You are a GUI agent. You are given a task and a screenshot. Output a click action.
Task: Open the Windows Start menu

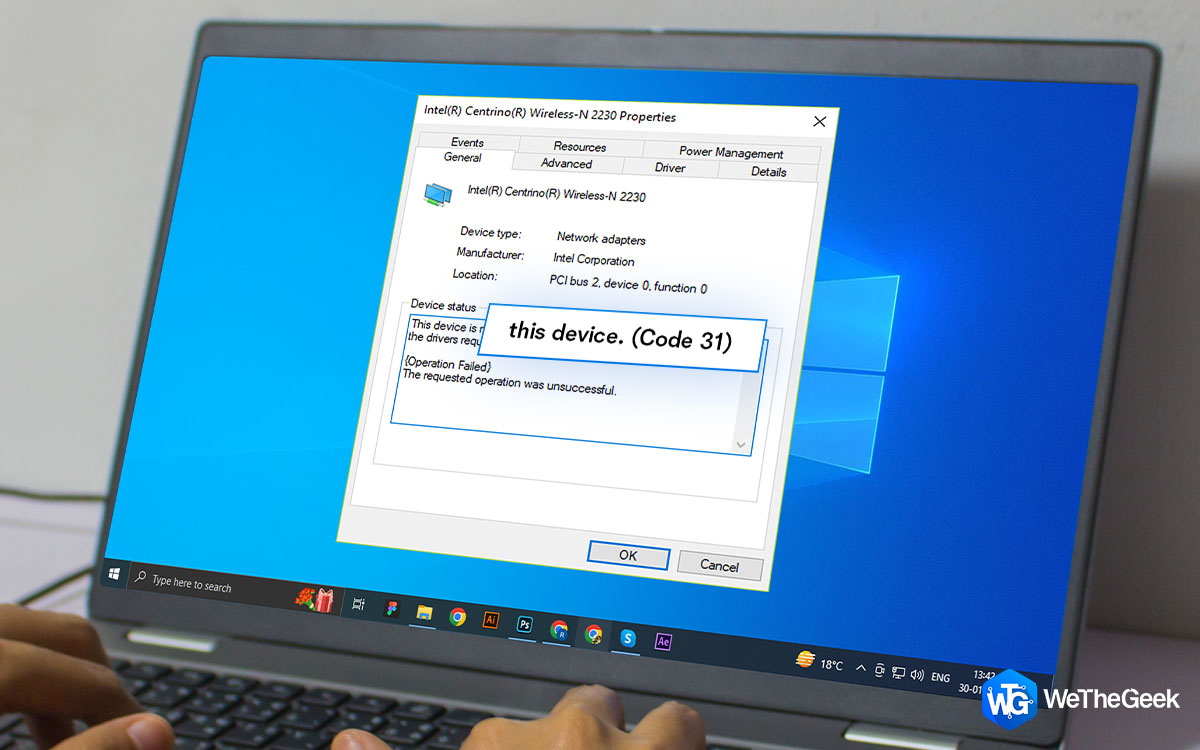(114, 576)
